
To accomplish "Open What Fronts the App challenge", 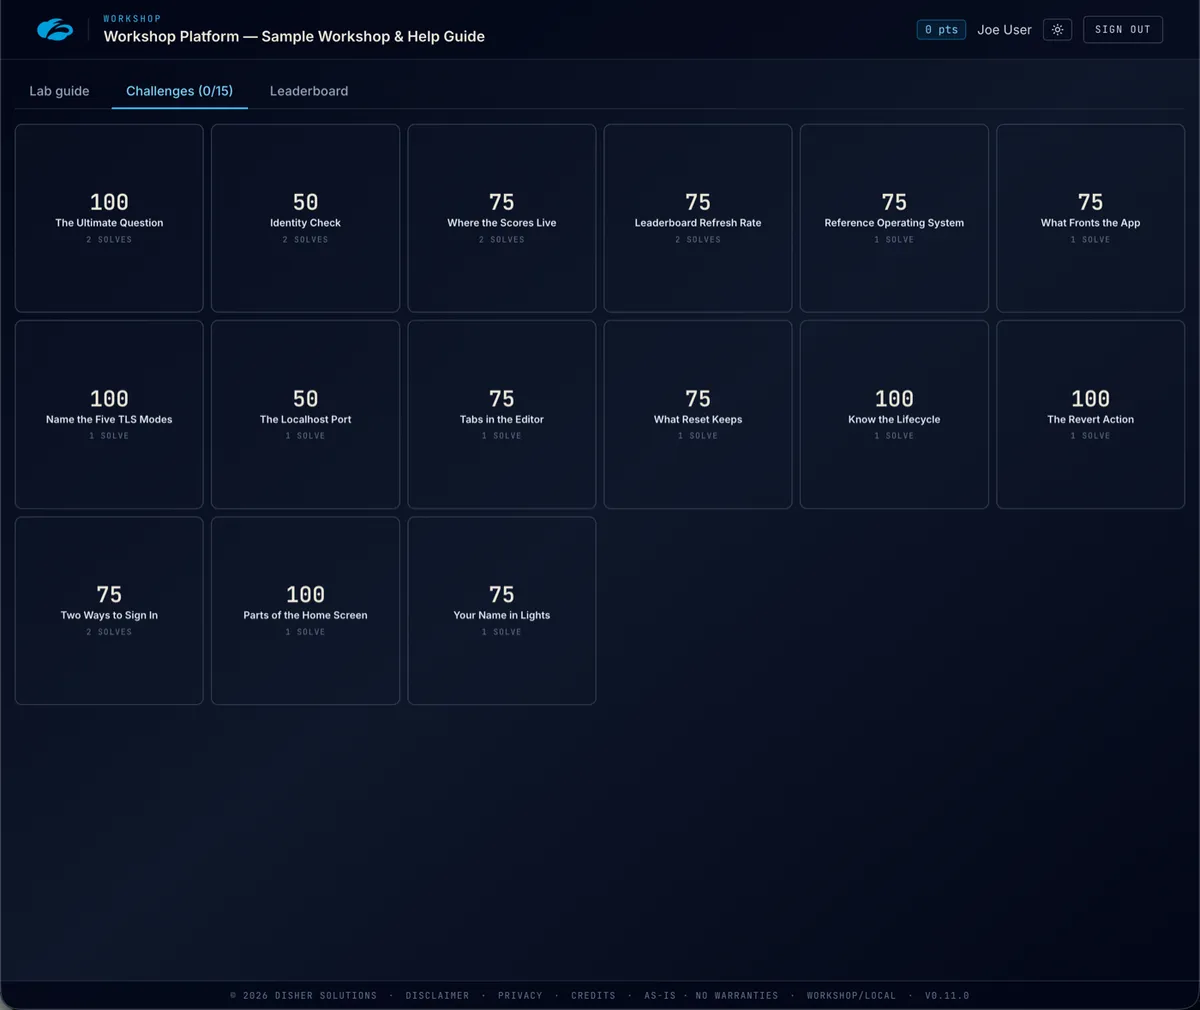I will point(1091,218).
